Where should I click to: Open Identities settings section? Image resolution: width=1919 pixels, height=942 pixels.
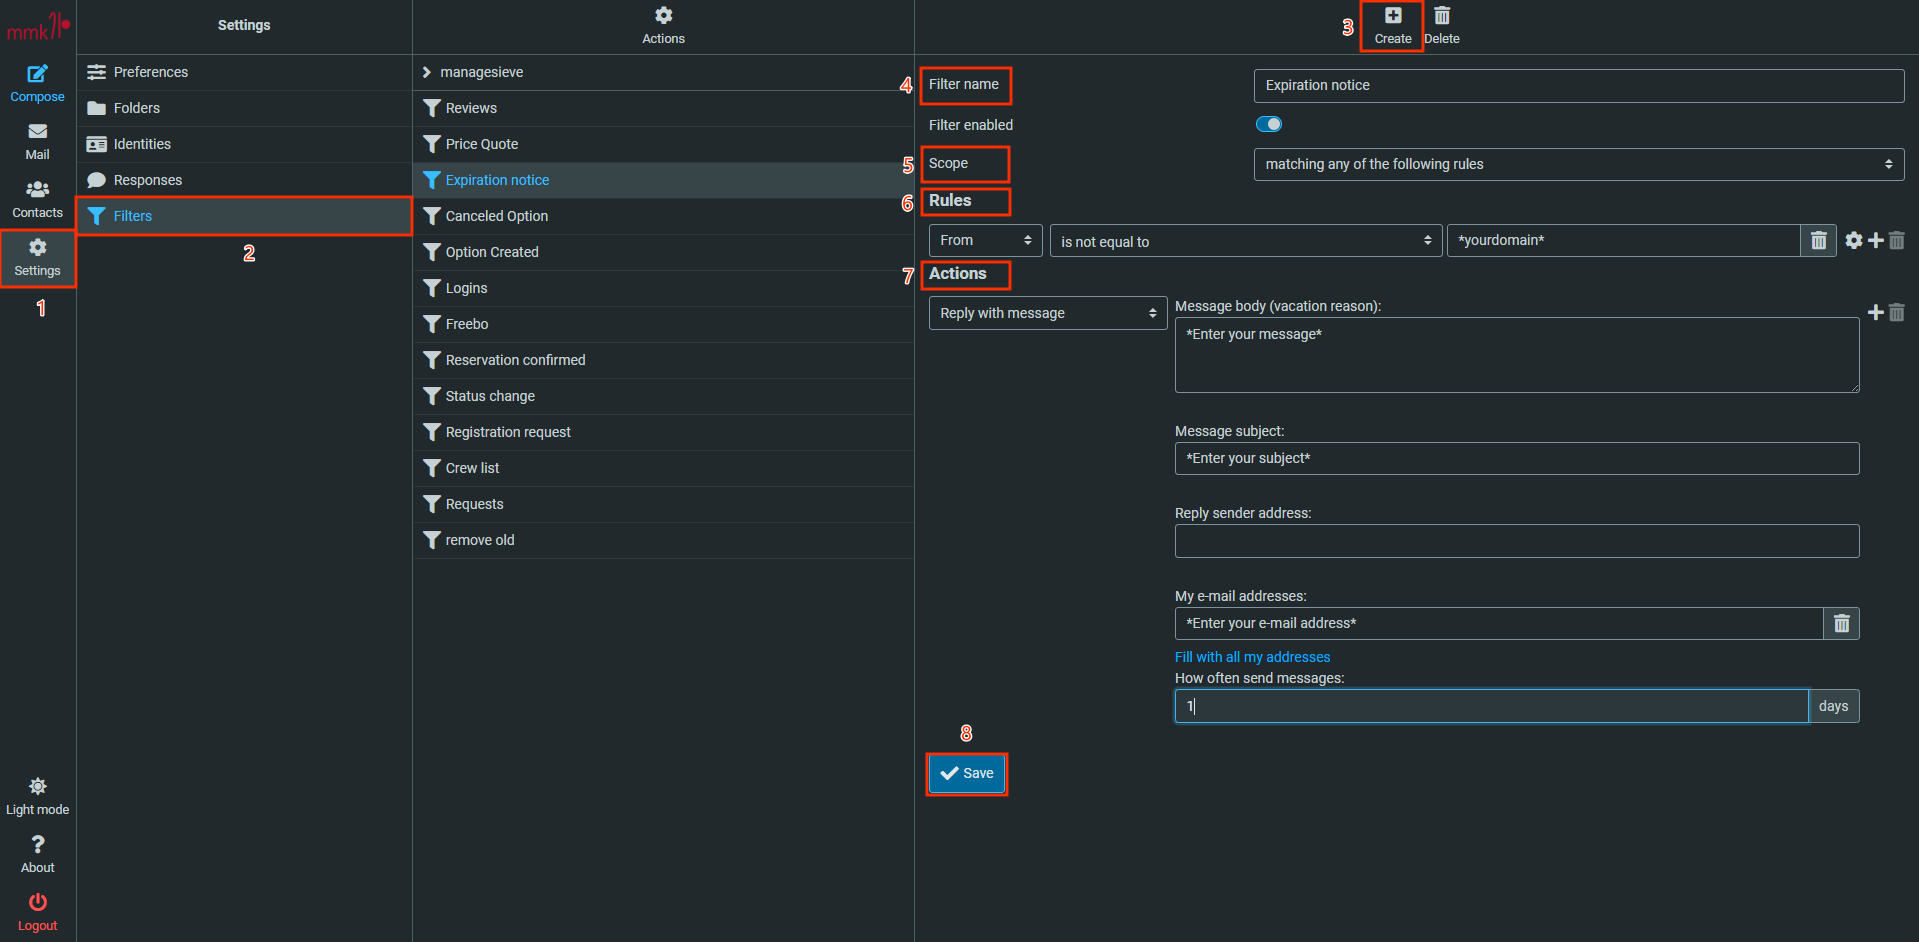point(244,144)
